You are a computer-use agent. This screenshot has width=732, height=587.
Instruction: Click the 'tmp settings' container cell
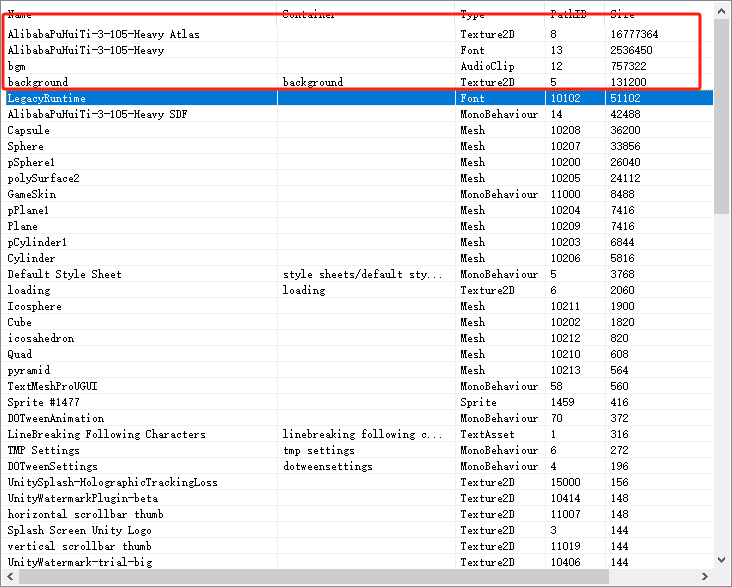319,450
